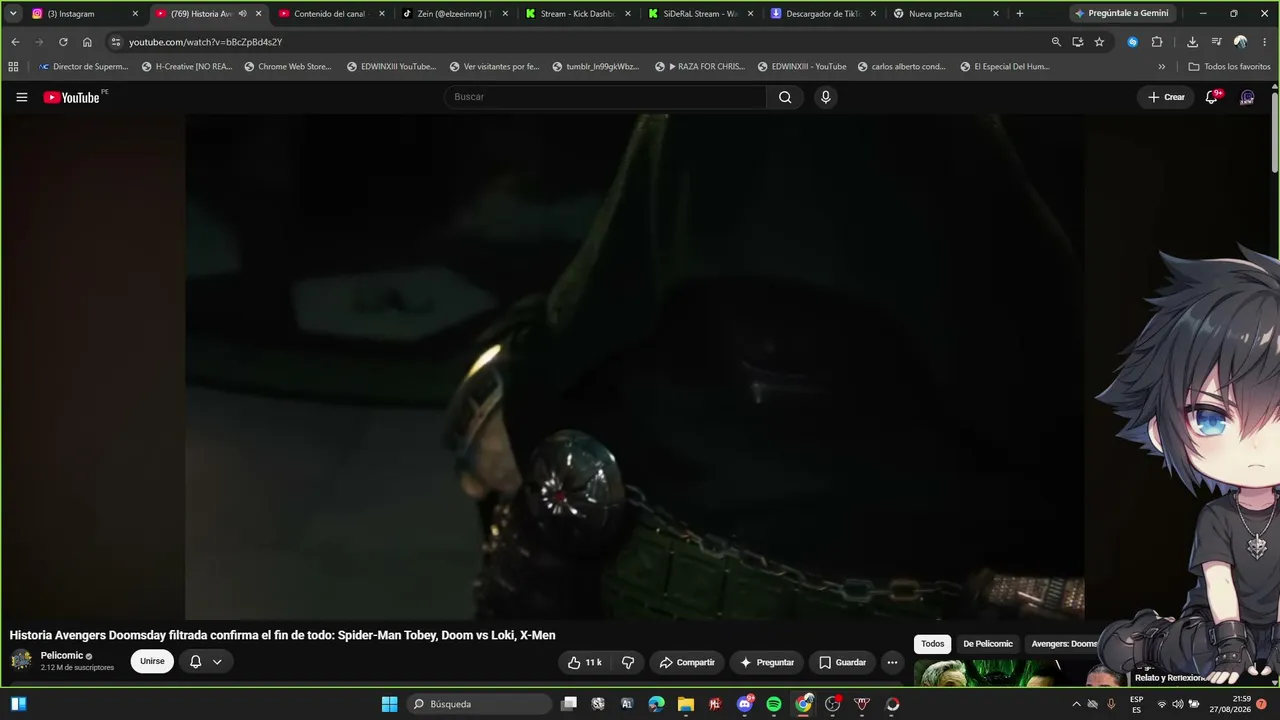
Task: Open the Chrome zoom magnifier in address bar
Action: pyautogui.click(x=1056, y=42)
